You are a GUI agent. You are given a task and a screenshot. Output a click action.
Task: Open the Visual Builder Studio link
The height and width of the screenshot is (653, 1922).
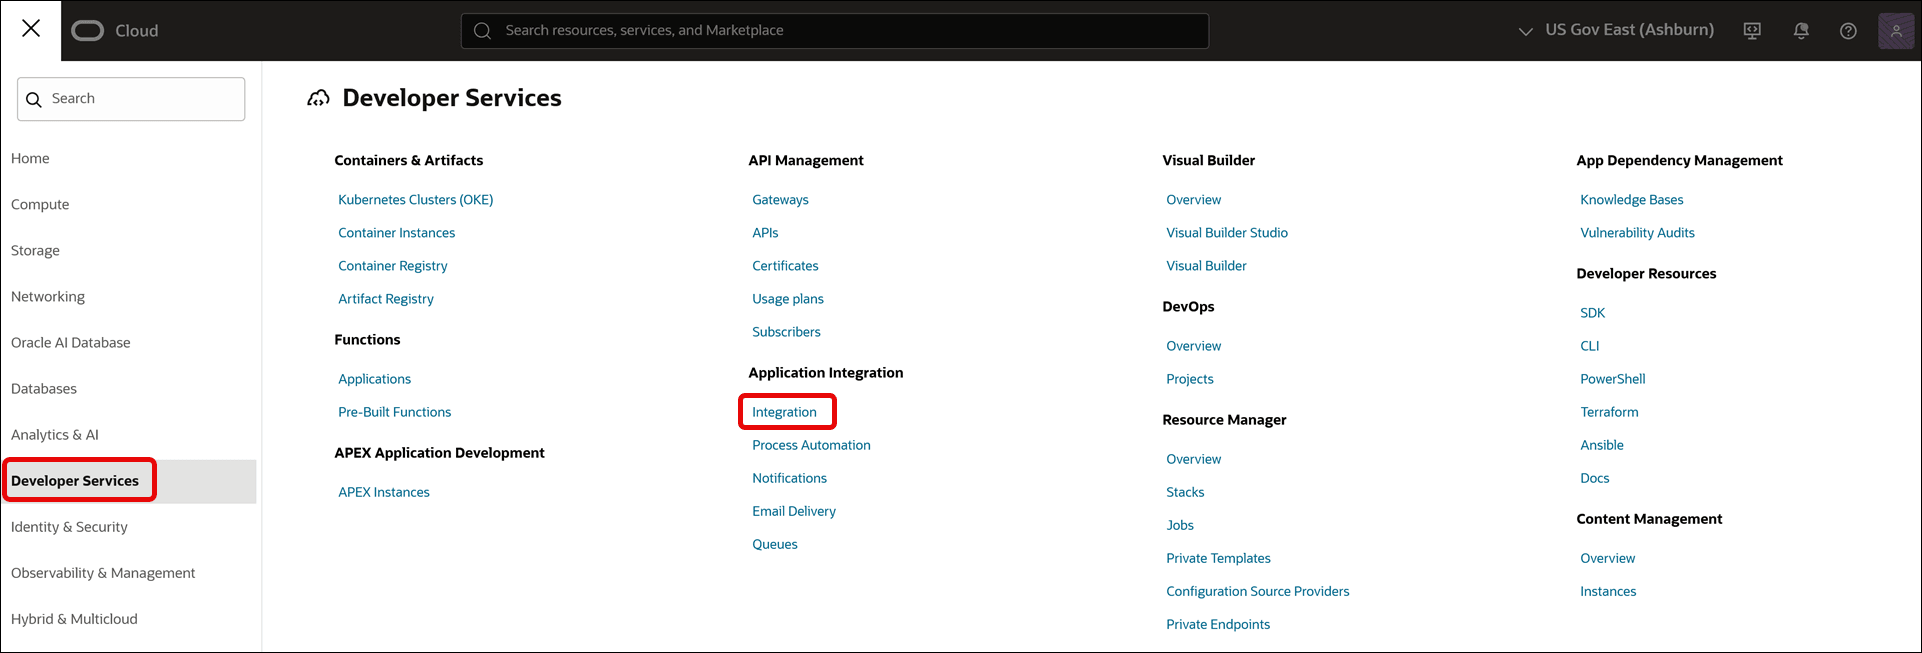pos(1227,233)
